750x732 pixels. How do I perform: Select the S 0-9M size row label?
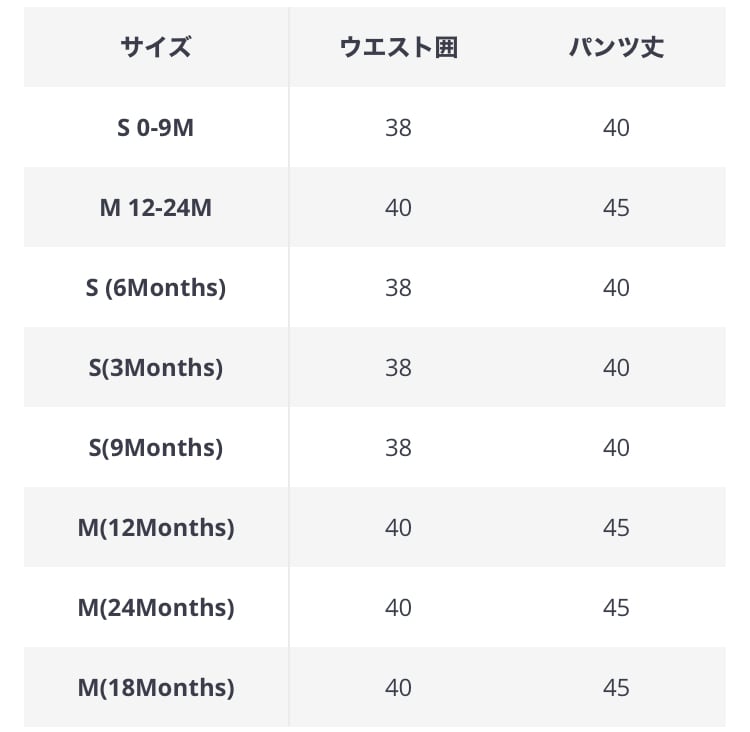tap(155, 128)
